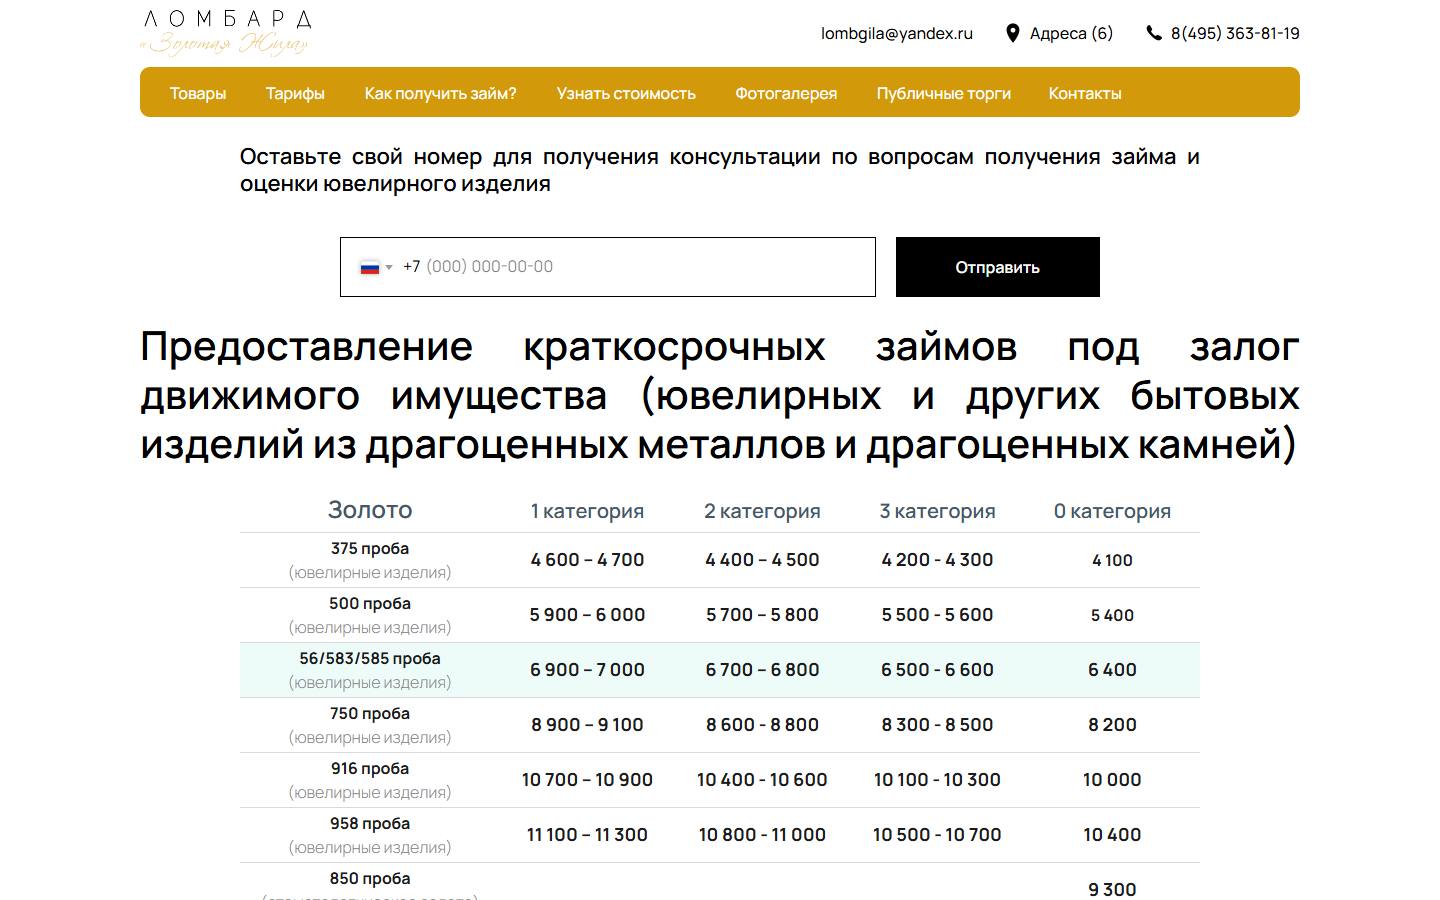Open the Товары menu item
Viewport: 1440px width, 900px height.
pyautogui.click(x=198, y=93)
